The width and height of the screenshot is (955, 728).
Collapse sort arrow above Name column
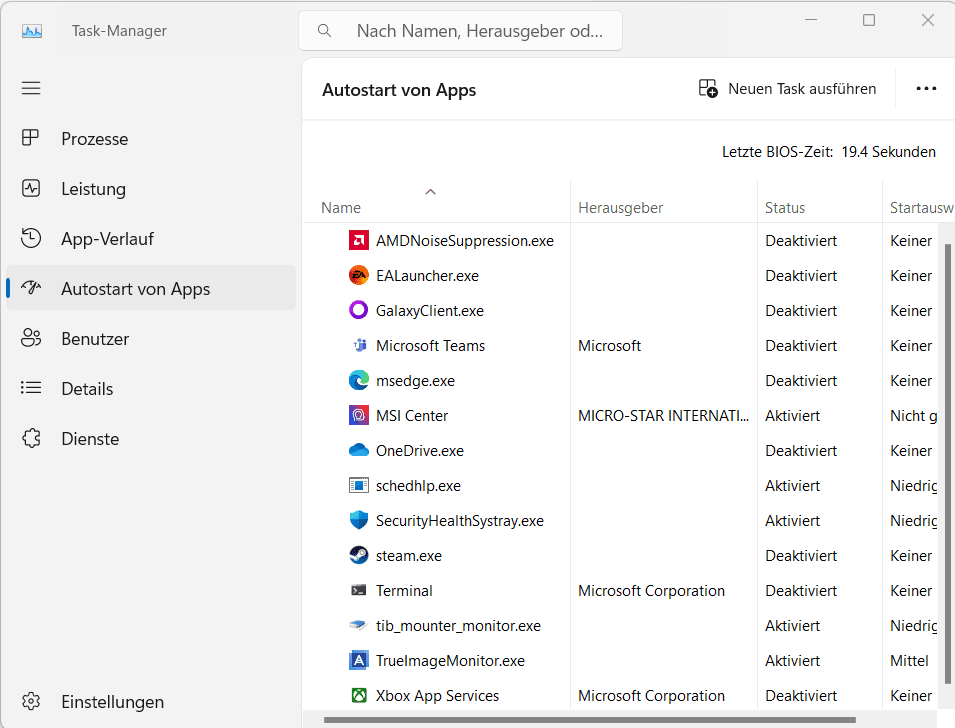click(431, 191)
